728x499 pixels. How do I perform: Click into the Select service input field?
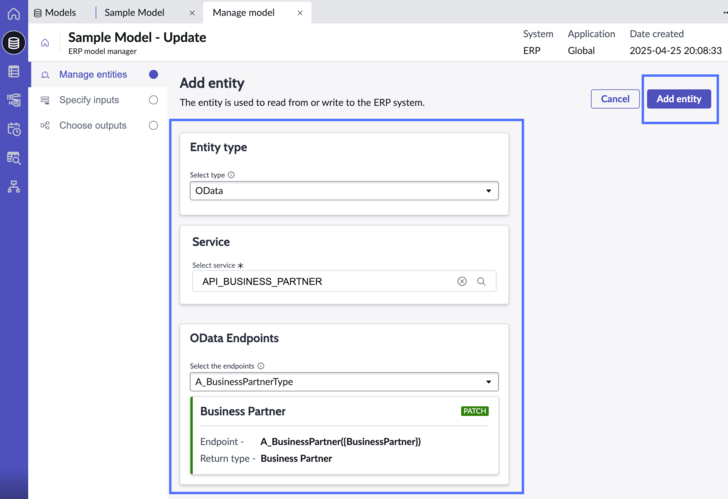344,281
